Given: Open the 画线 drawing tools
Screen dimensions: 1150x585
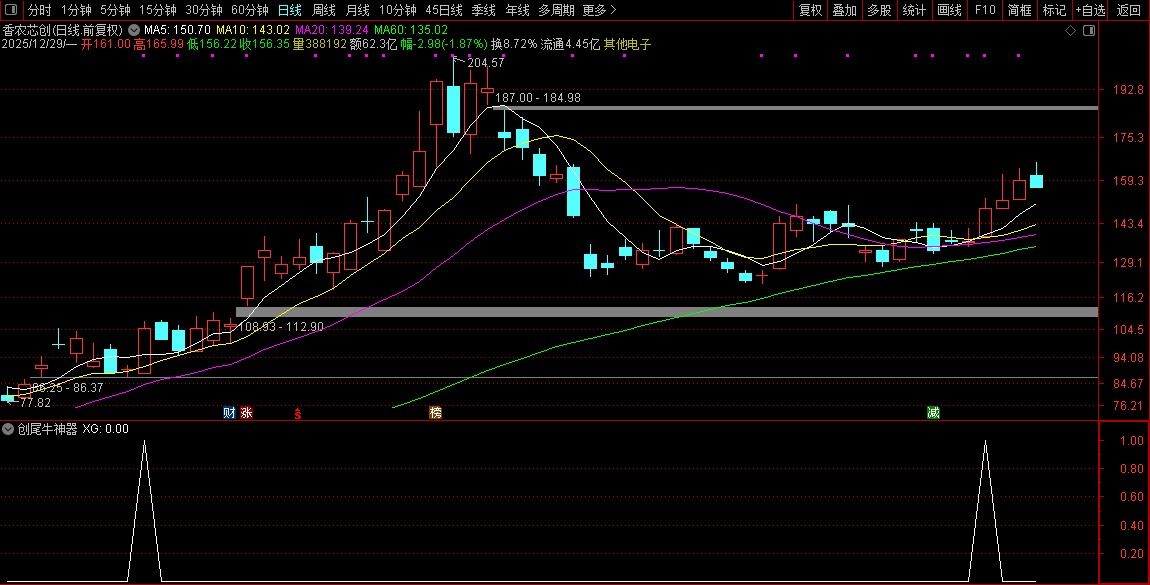Looking at the screenshot, I should pyautogui.click(x=949, y=10).
